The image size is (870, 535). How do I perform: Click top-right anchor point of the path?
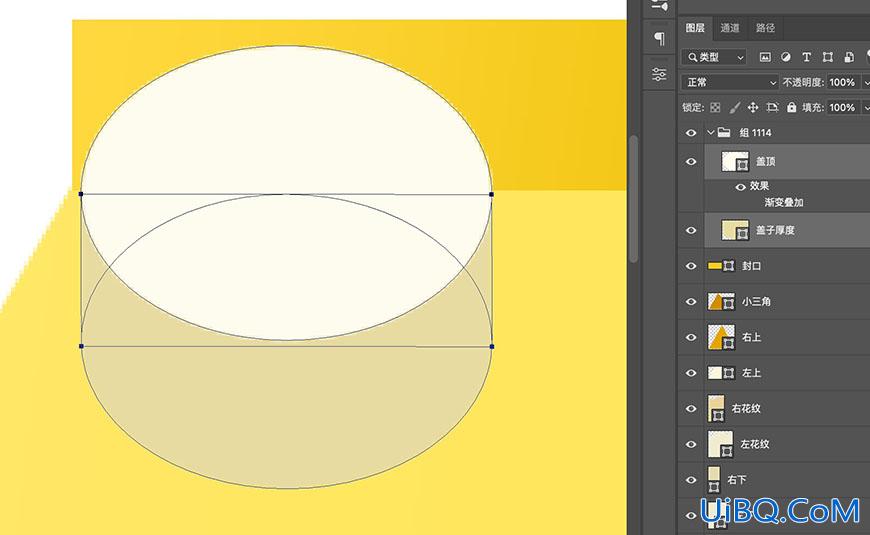(x=492, y=194)
